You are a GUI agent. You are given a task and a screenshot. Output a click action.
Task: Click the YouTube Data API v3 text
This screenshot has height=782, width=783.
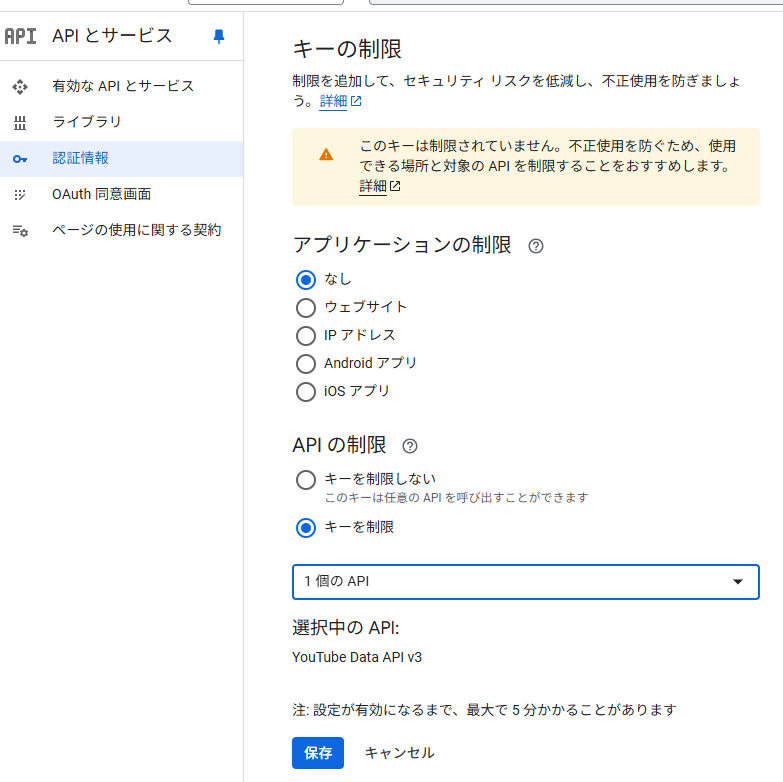(357, 657)
